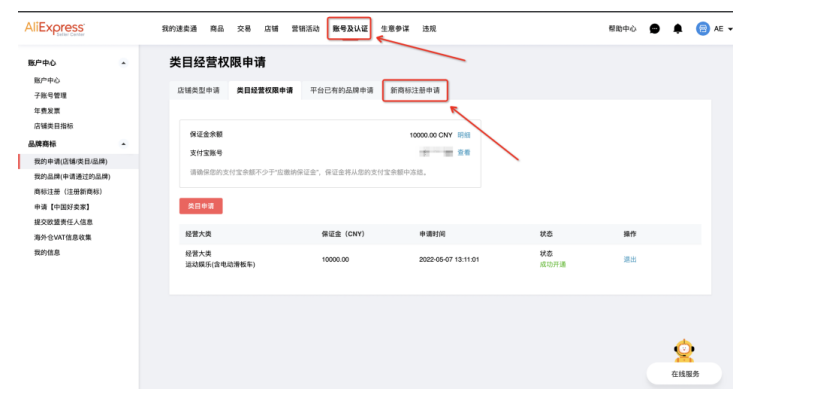Open 店铺类目指标 in the sidebar
830x402 pixels.
[x=53, y=126]
